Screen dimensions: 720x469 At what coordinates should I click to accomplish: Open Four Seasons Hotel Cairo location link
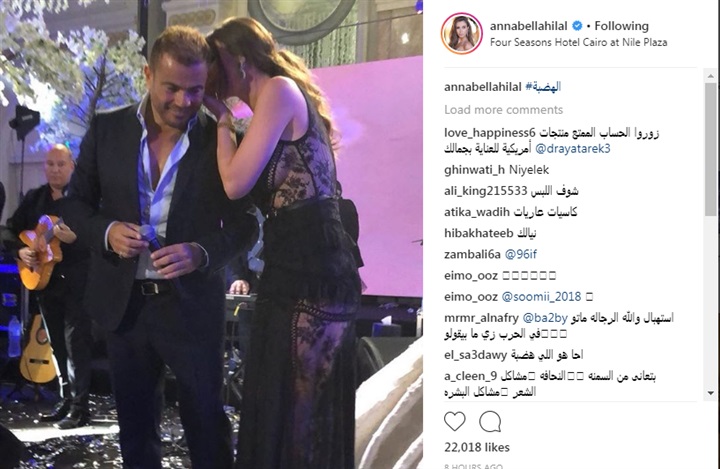[578, 42]
